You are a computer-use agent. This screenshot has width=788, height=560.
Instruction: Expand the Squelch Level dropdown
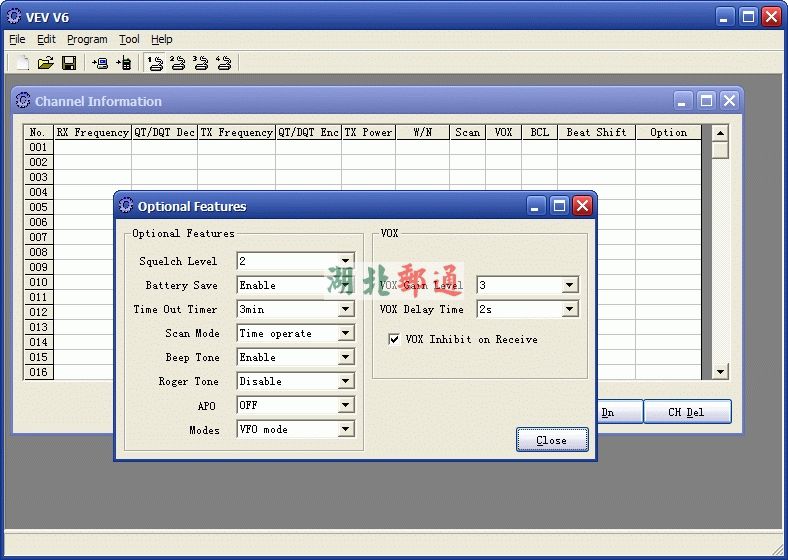tap(345, 261)
